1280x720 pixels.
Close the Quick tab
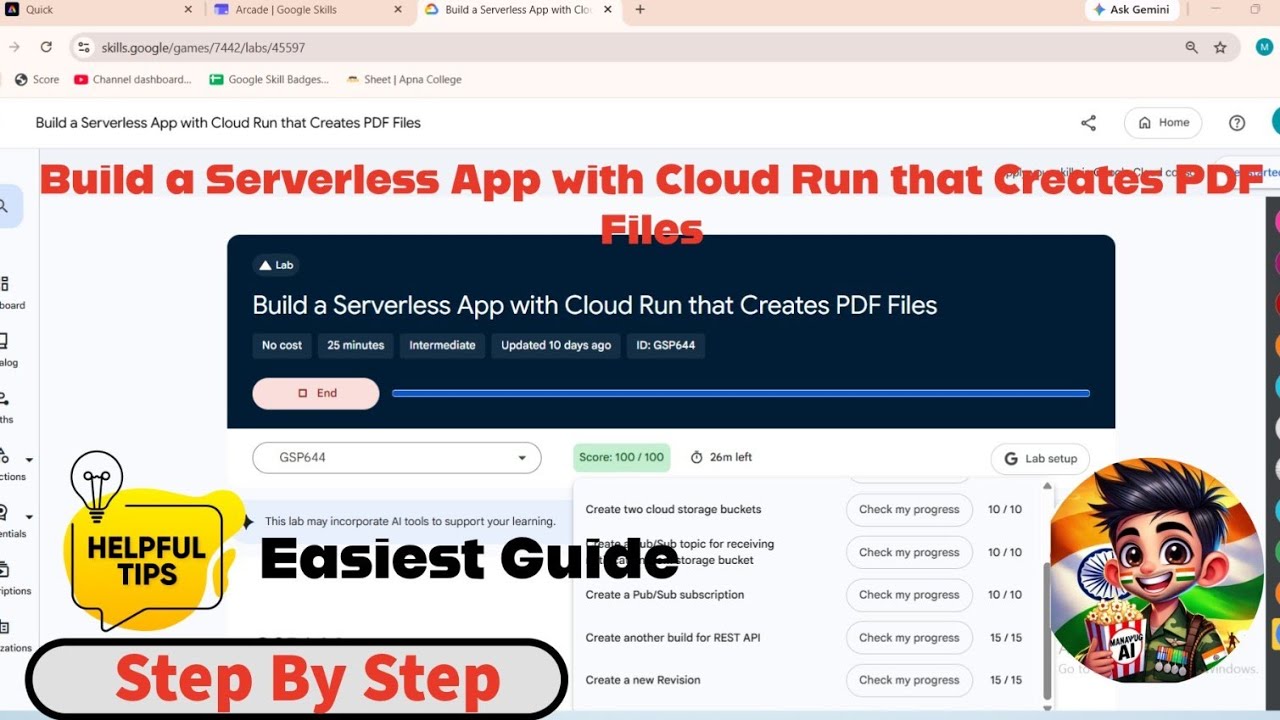click(188, 10)
